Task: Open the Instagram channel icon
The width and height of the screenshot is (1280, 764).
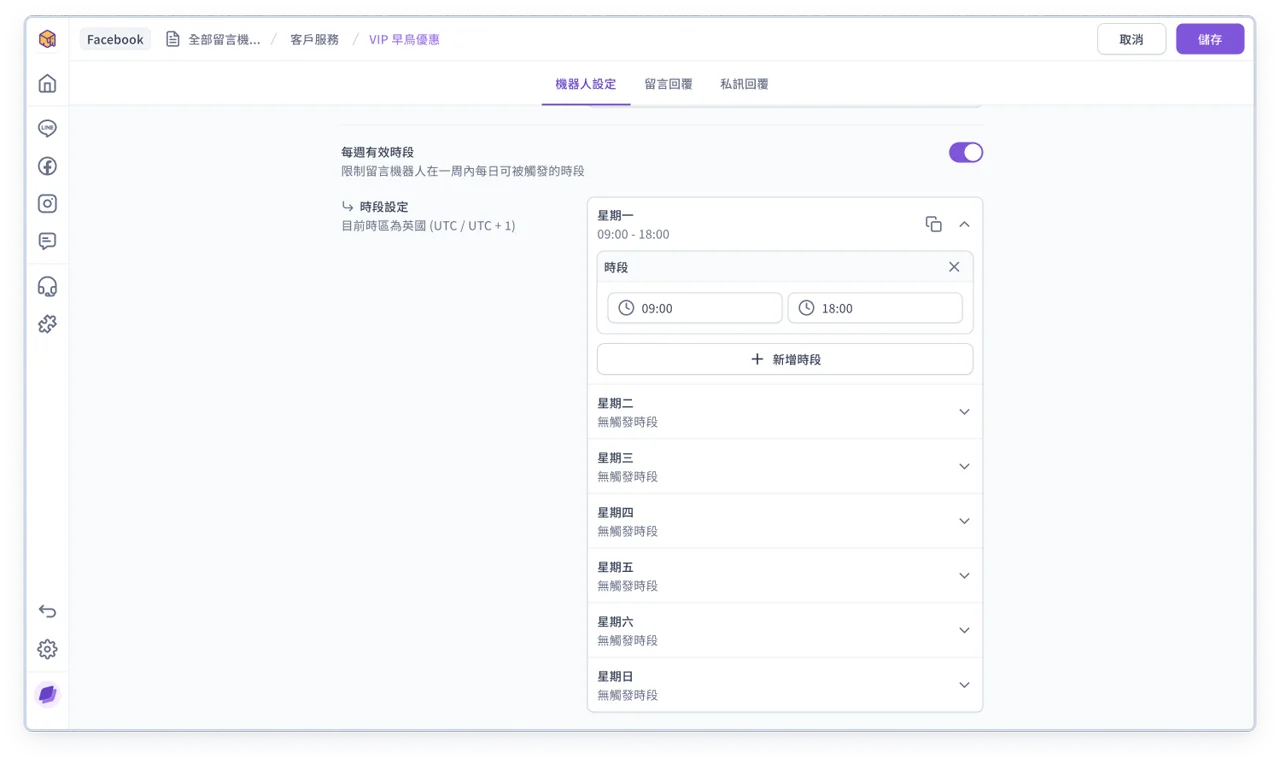Action: 47,203
